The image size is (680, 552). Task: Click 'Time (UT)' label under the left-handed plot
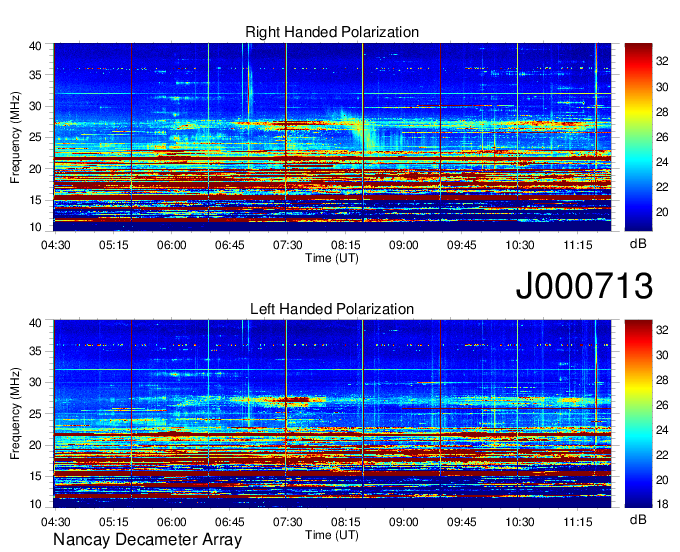tap(332, 535)
